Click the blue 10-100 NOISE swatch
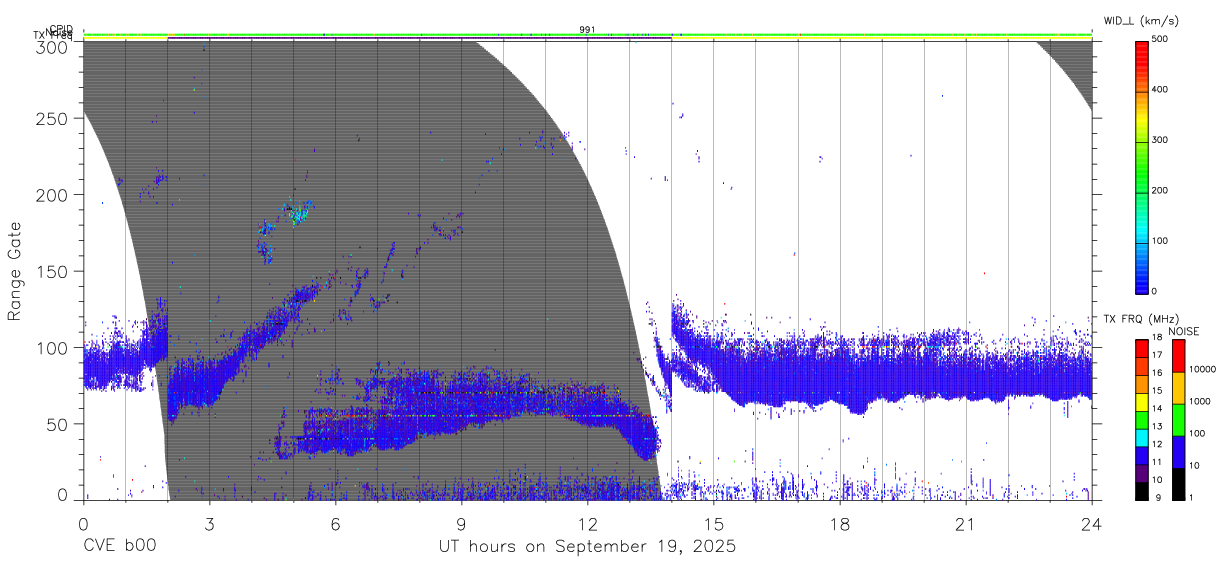The image size is (1228, 567). coord(1177,451)
